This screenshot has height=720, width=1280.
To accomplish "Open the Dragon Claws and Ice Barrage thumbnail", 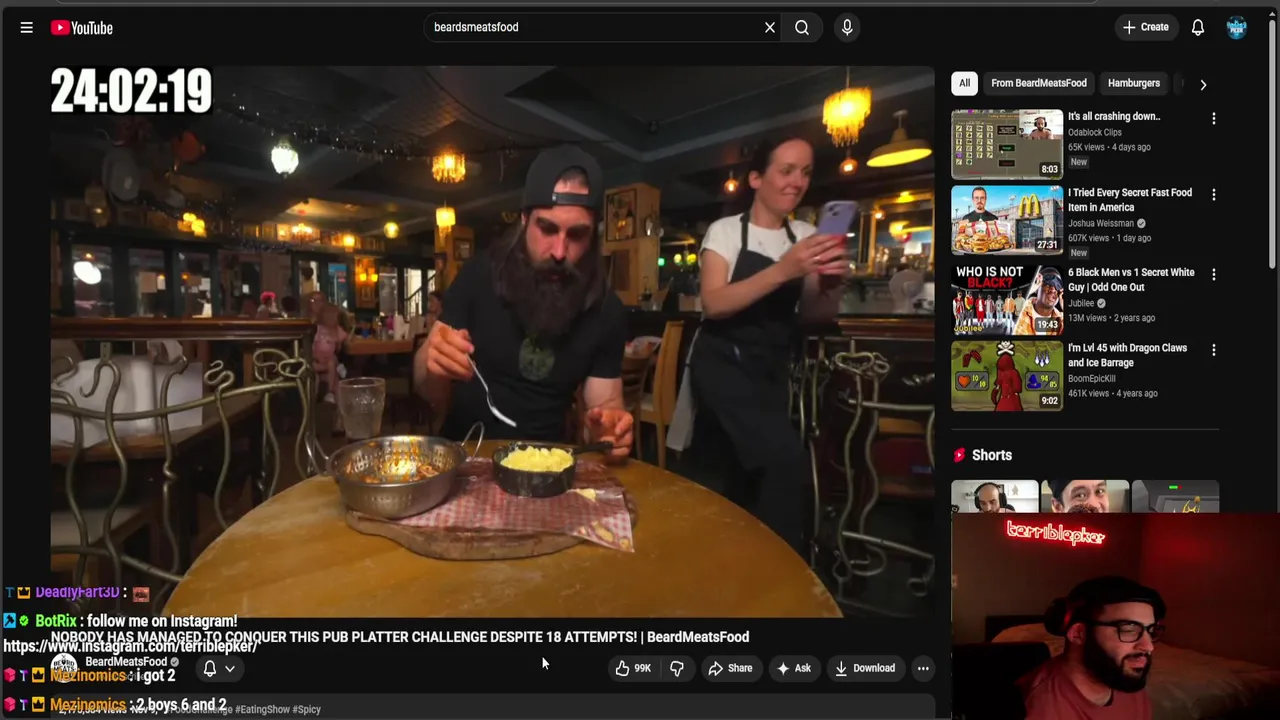I will coord(1006,375).
